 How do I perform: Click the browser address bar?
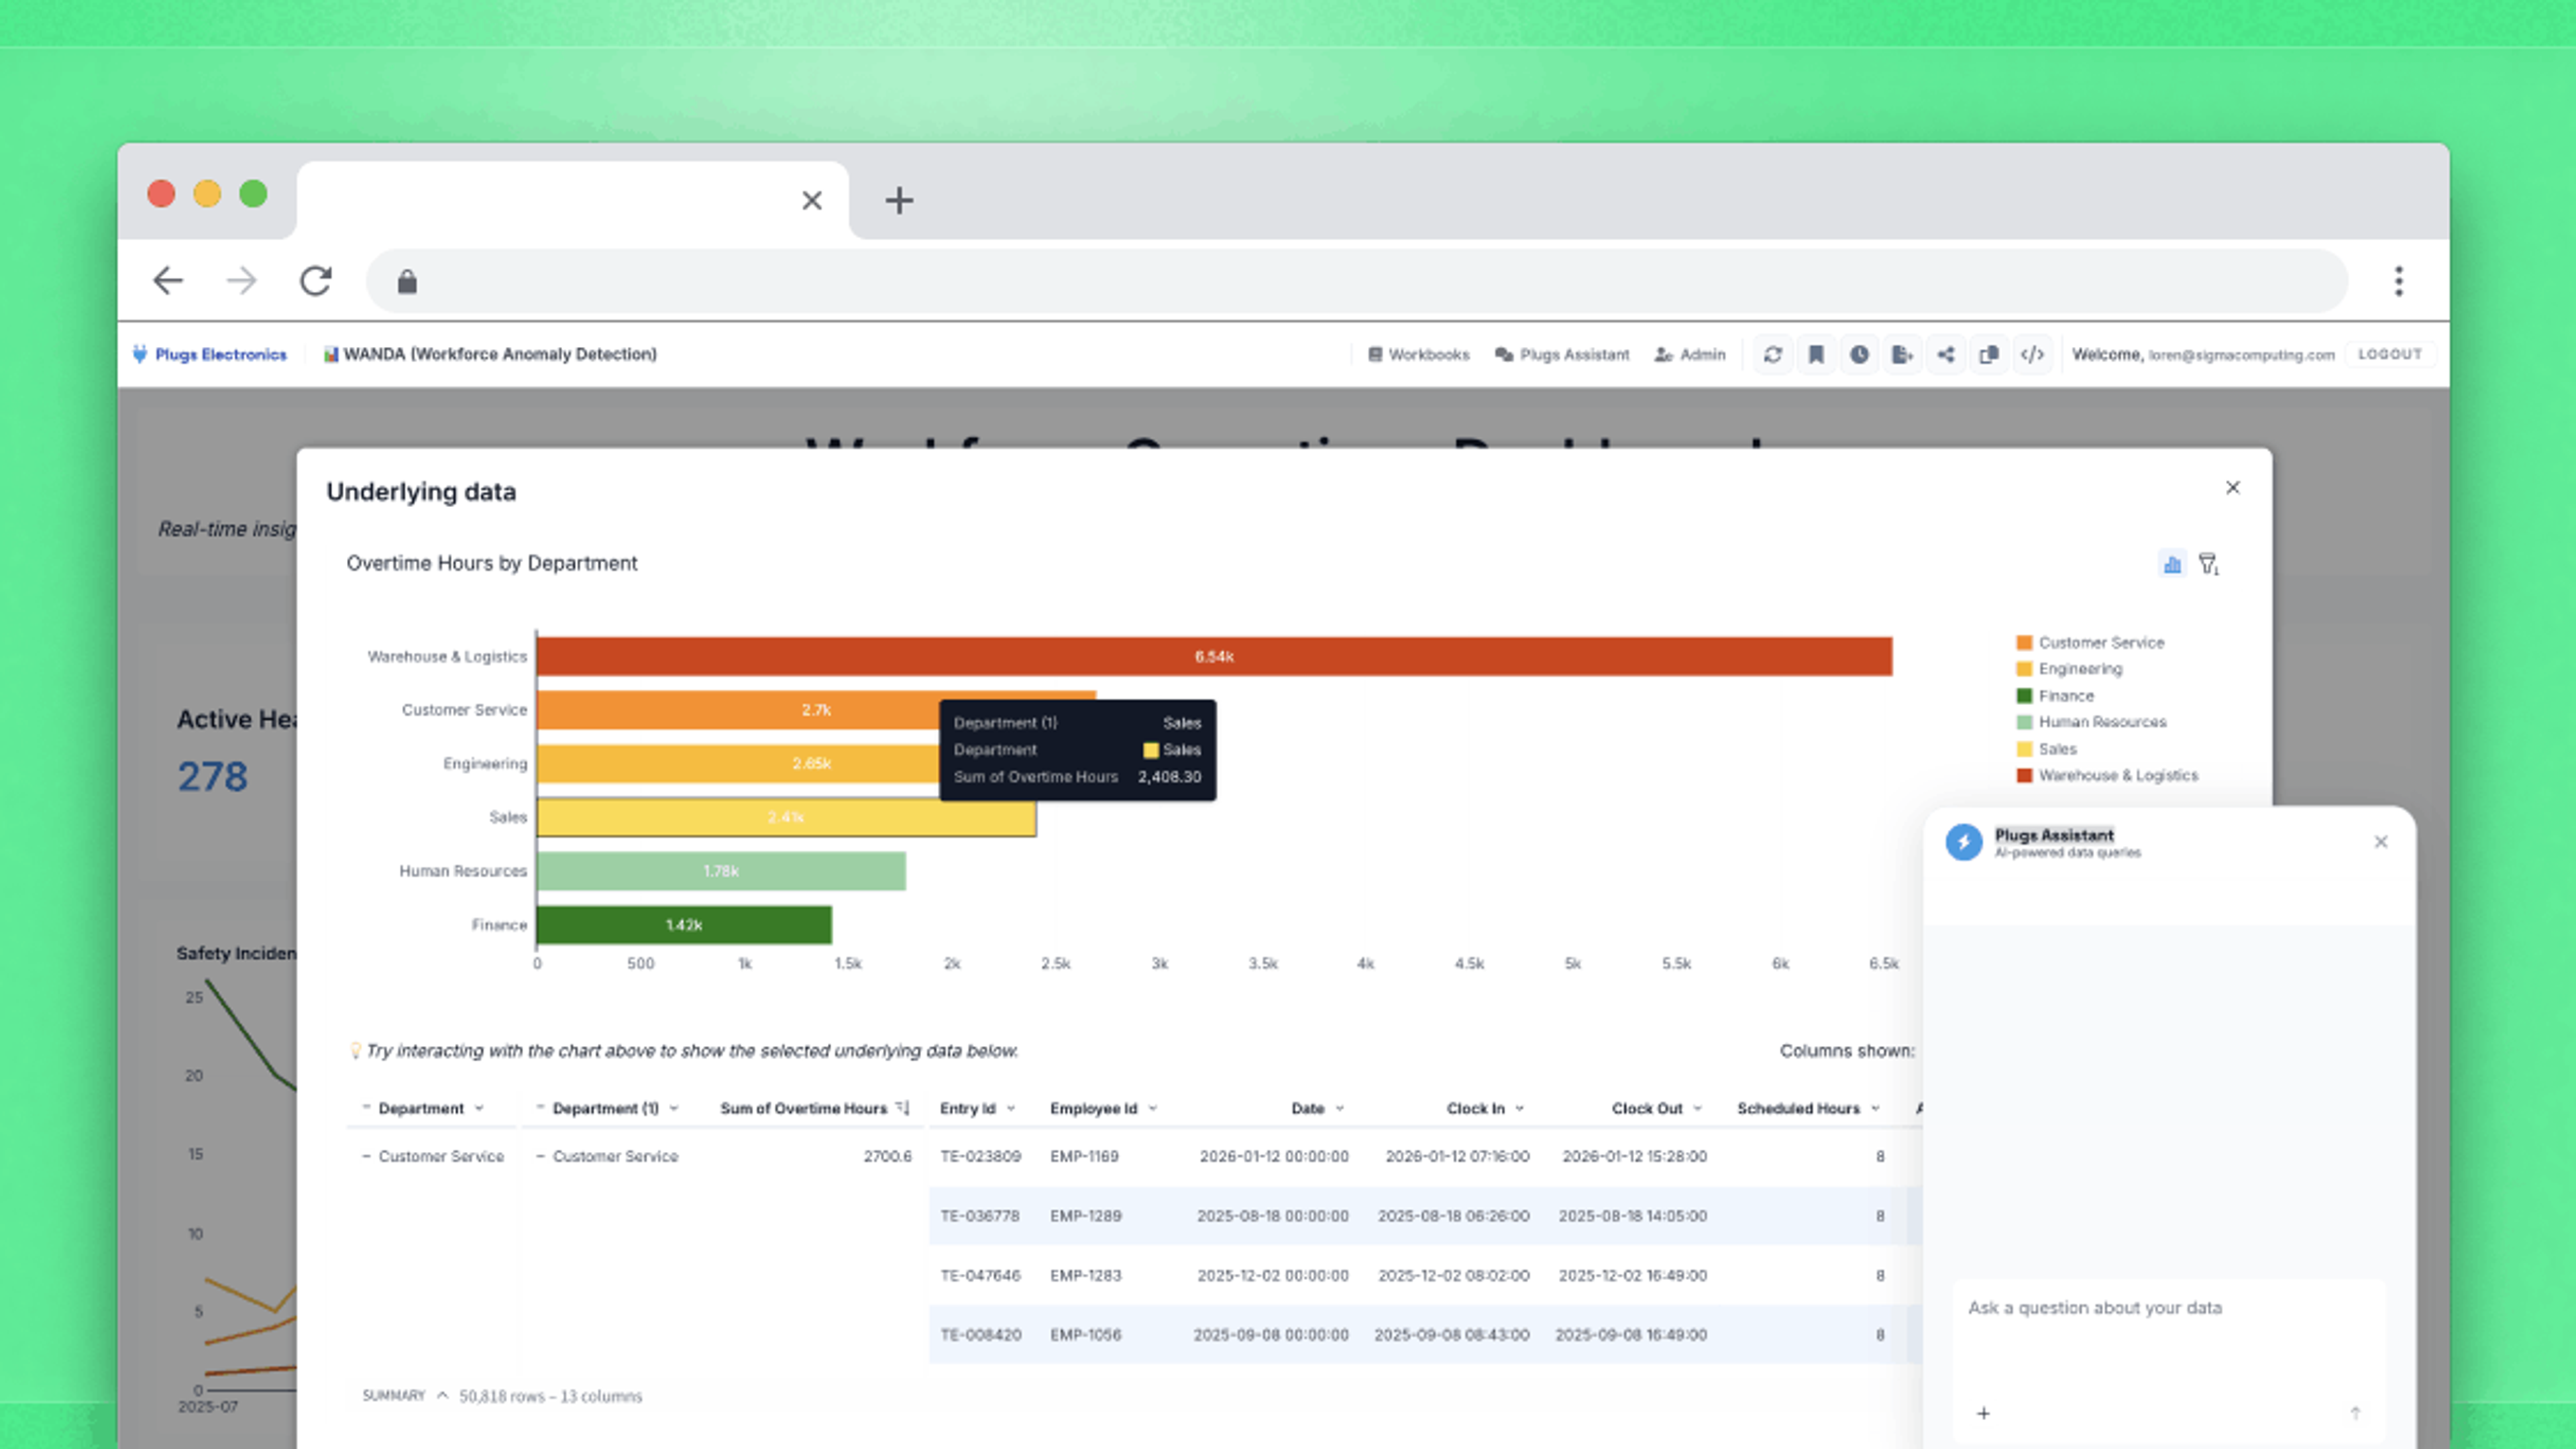[1357, 281]
